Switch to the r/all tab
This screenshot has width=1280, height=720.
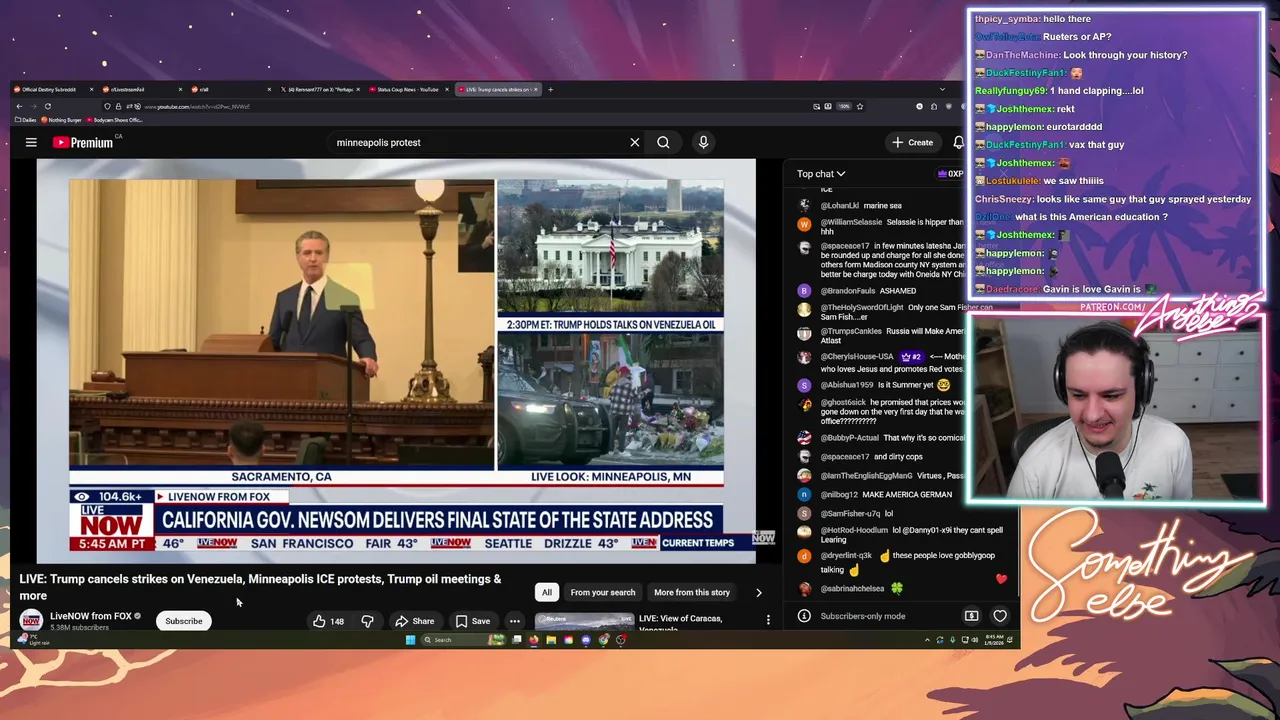point(232,89)
